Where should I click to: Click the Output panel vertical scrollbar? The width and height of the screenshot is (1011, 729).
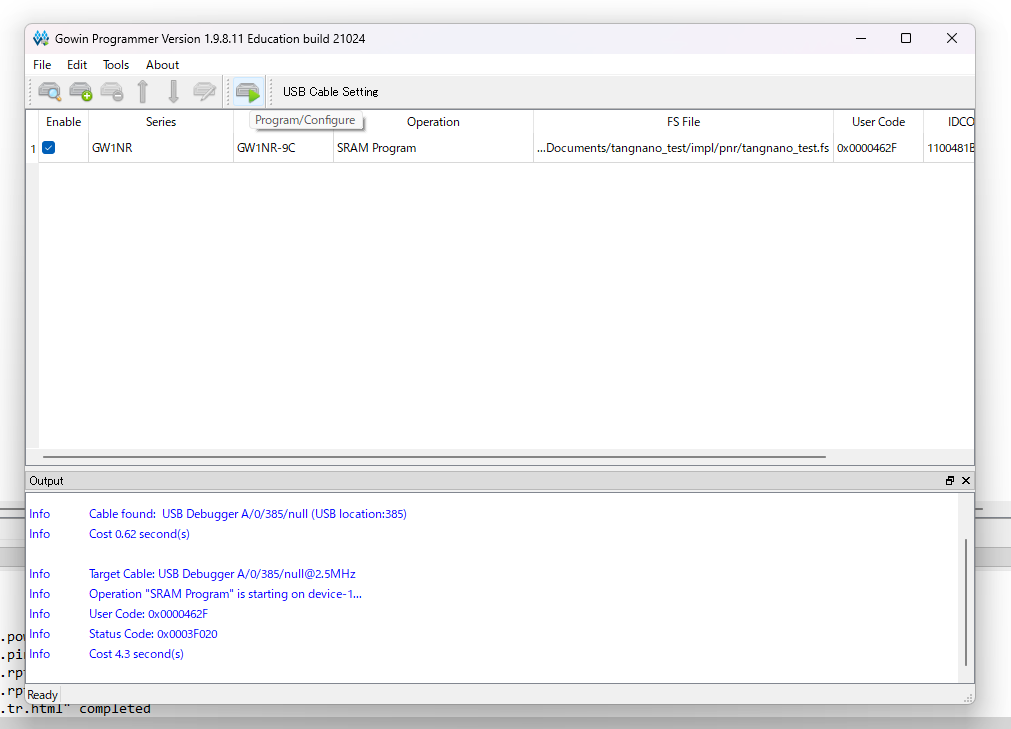click(965, 602)
